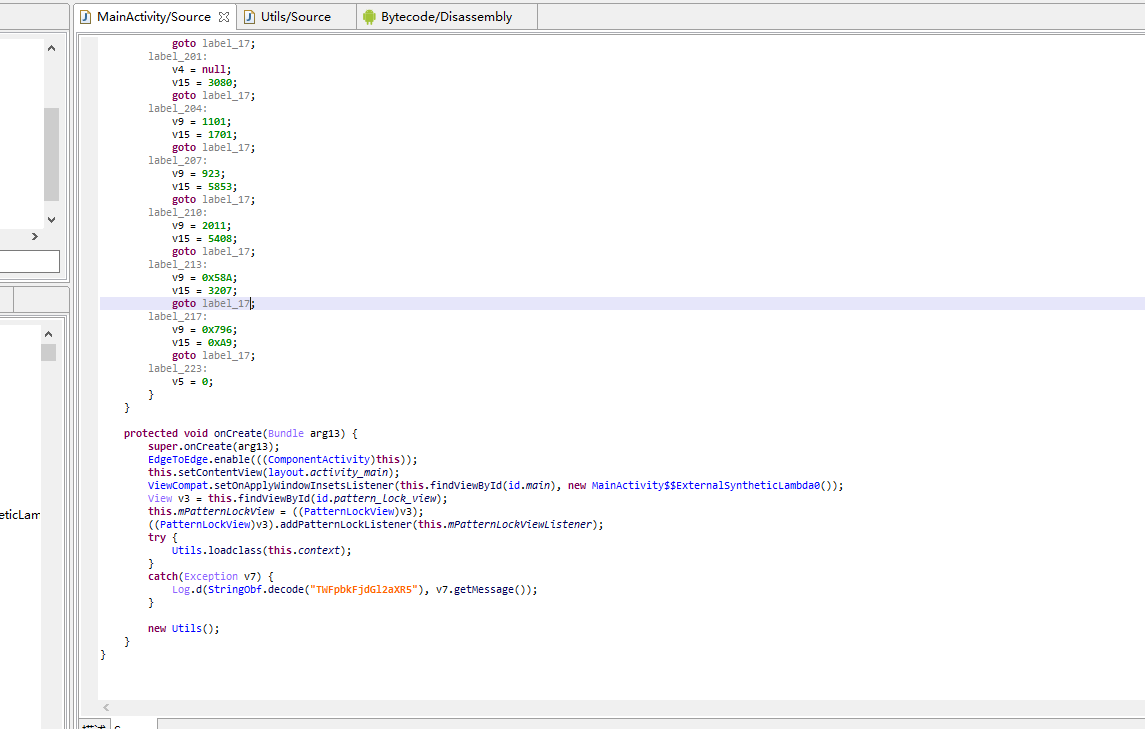Click the onCreate method name in its declaration

tap(237, 433)
